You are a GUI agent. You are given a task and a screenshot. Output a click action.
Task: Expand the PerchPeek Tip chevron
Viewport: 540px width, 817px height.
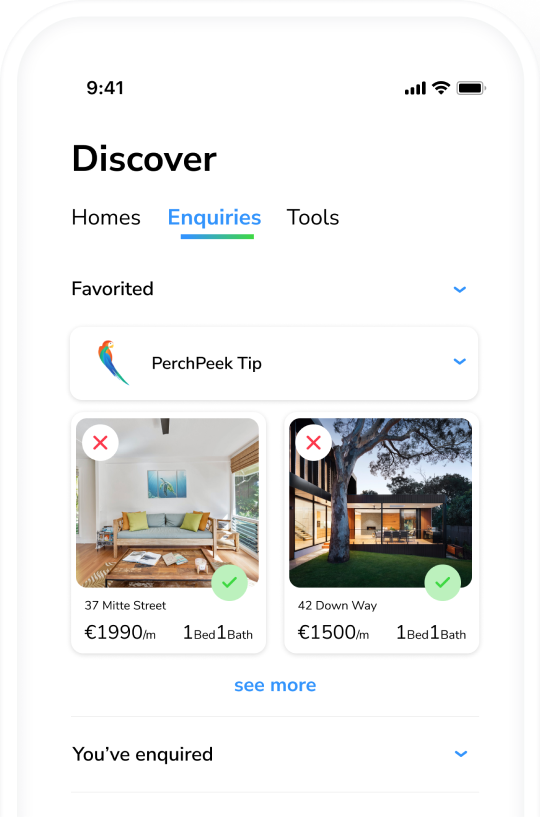pyautogui.click(x=460, y=361)
